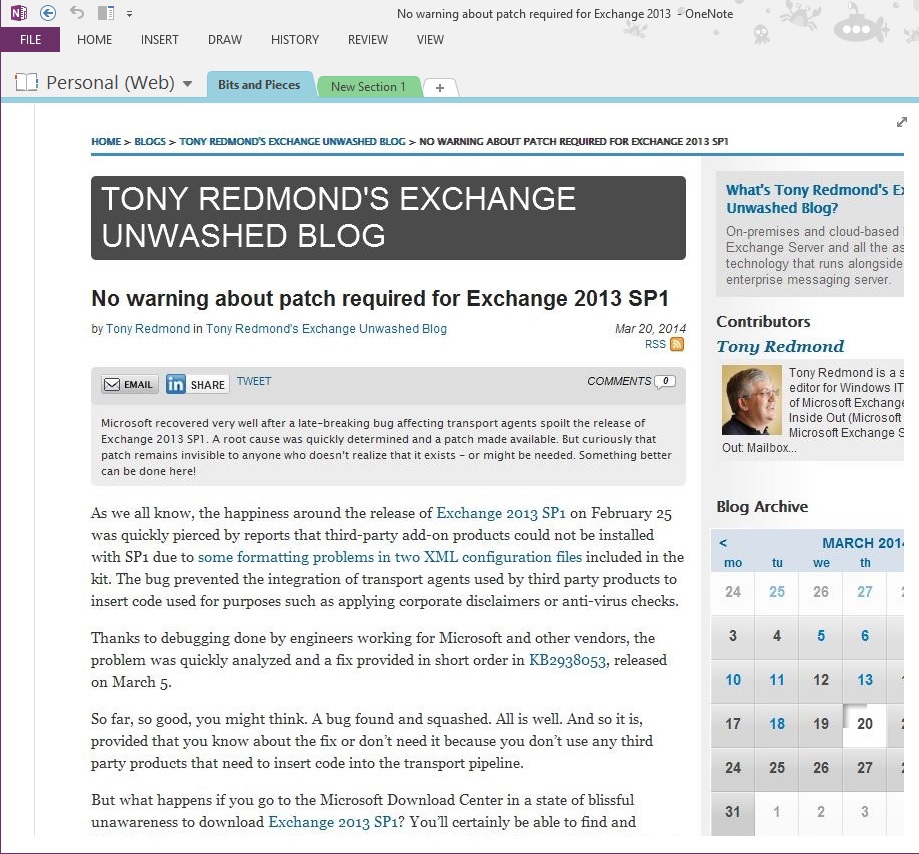Go back using the Back arrow
This screenshot has height=854, width=919.
click(x=48, y=13)
